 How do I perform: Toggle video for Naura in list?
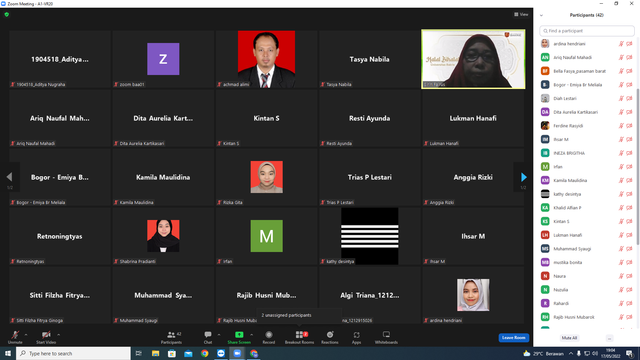click(x=629, y=276)
